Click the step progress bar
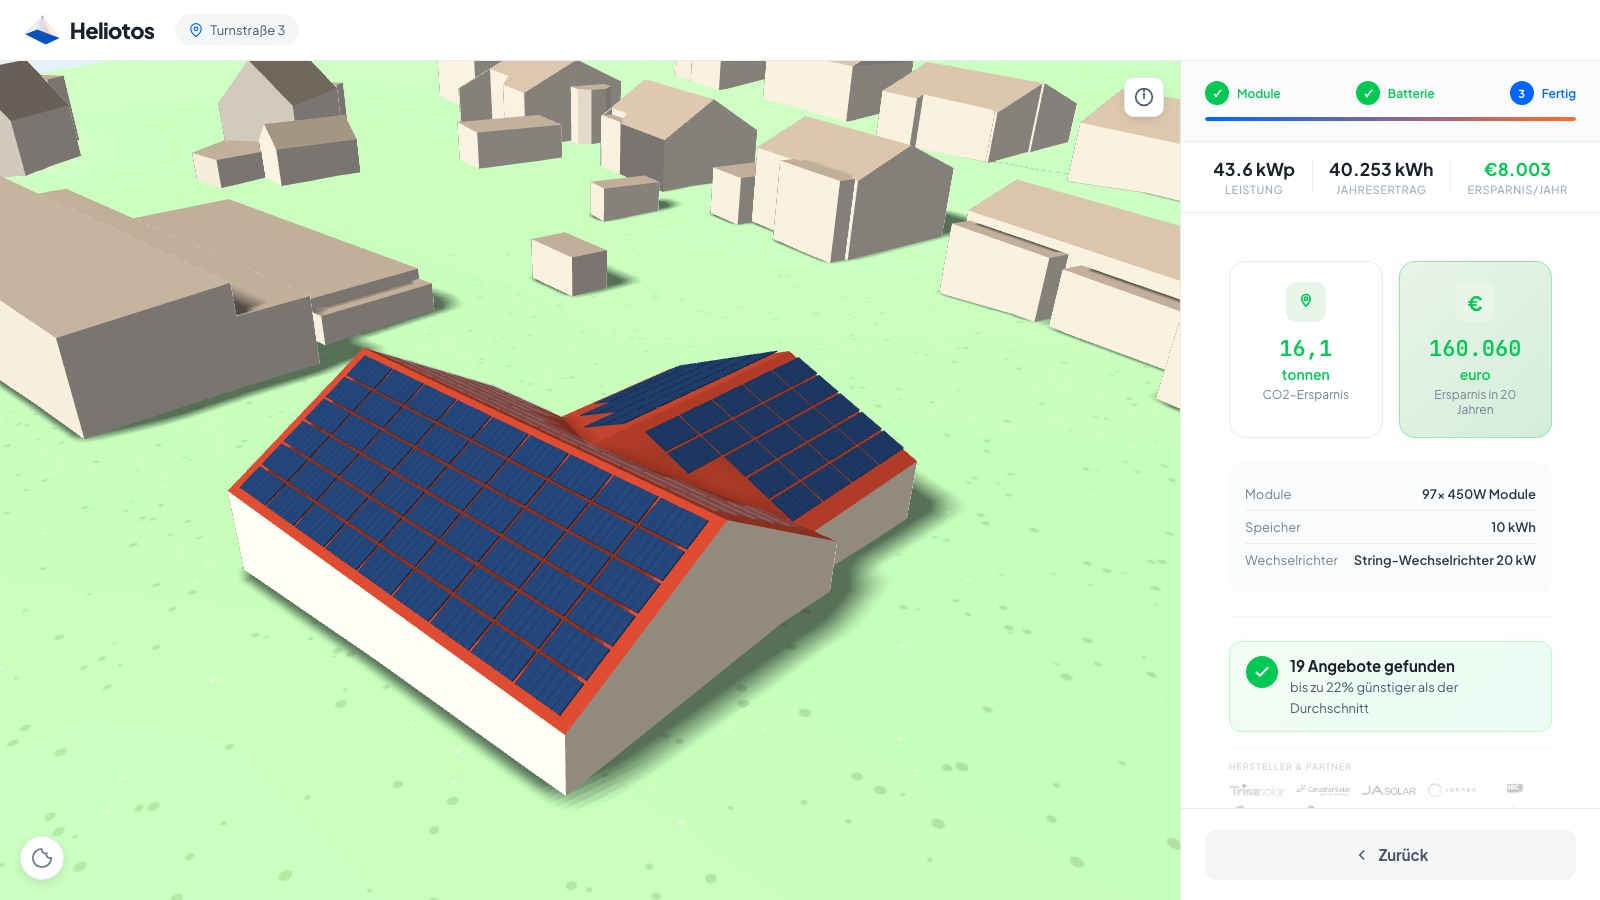Viewport: 1600px width, 900px height. (1390, 119)
